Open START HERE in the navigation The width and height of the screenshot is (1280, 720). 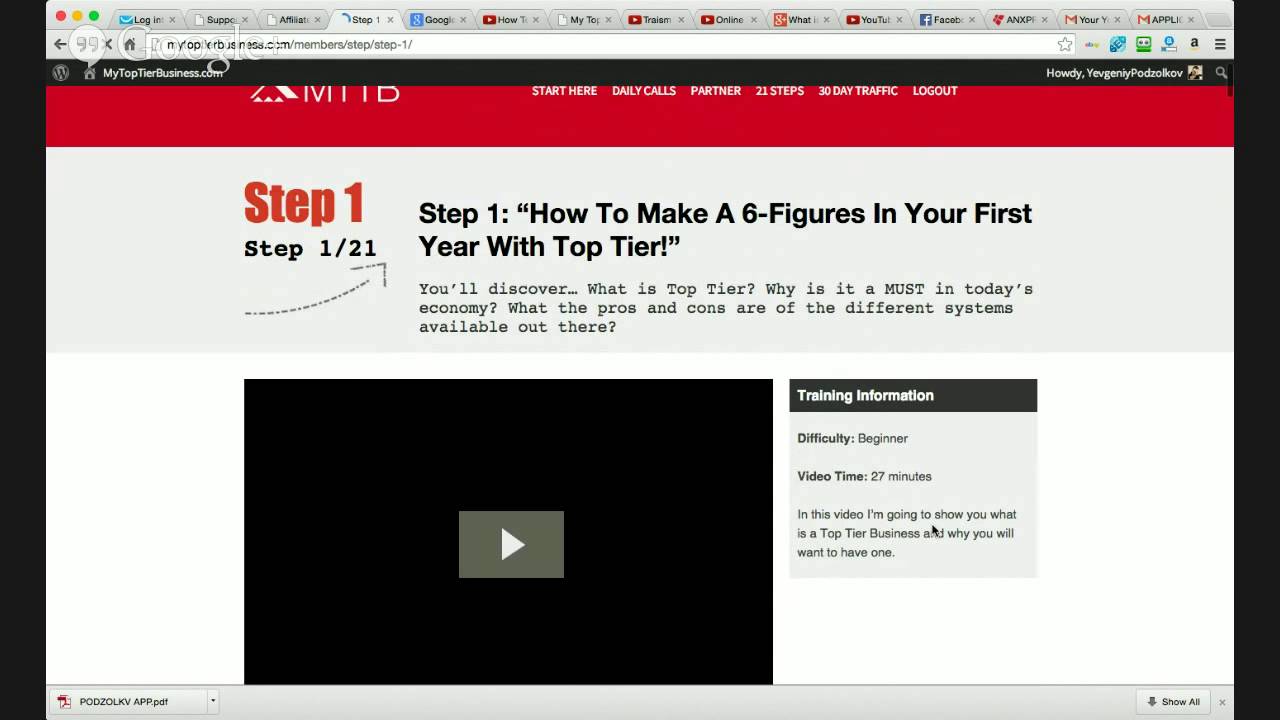click(x=564, y=91)
